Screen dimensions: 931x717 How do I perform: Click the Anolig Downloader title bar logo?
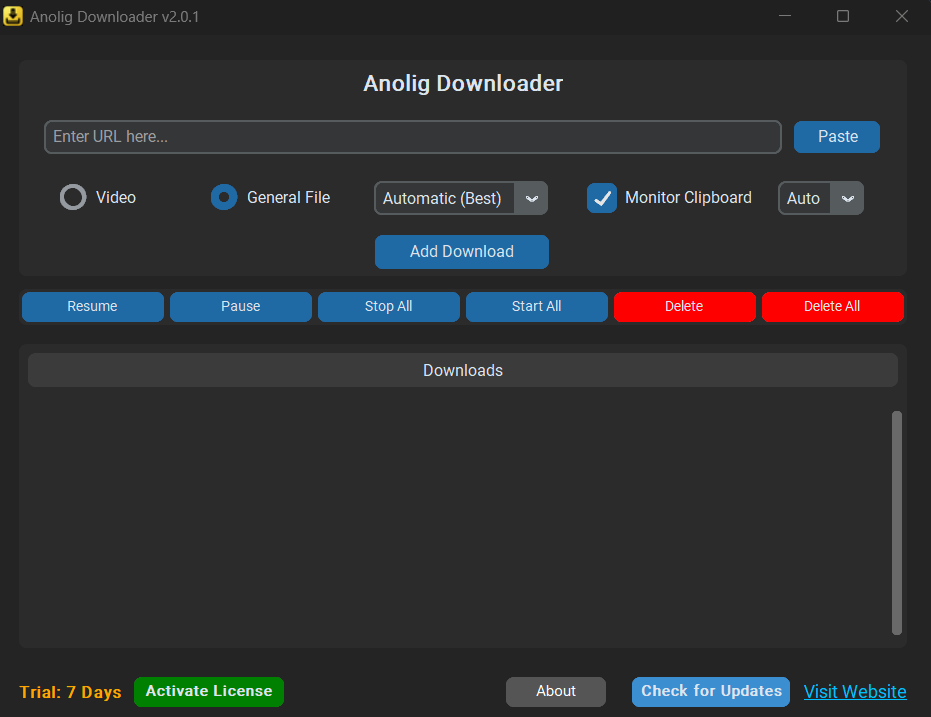pos(13,16)
